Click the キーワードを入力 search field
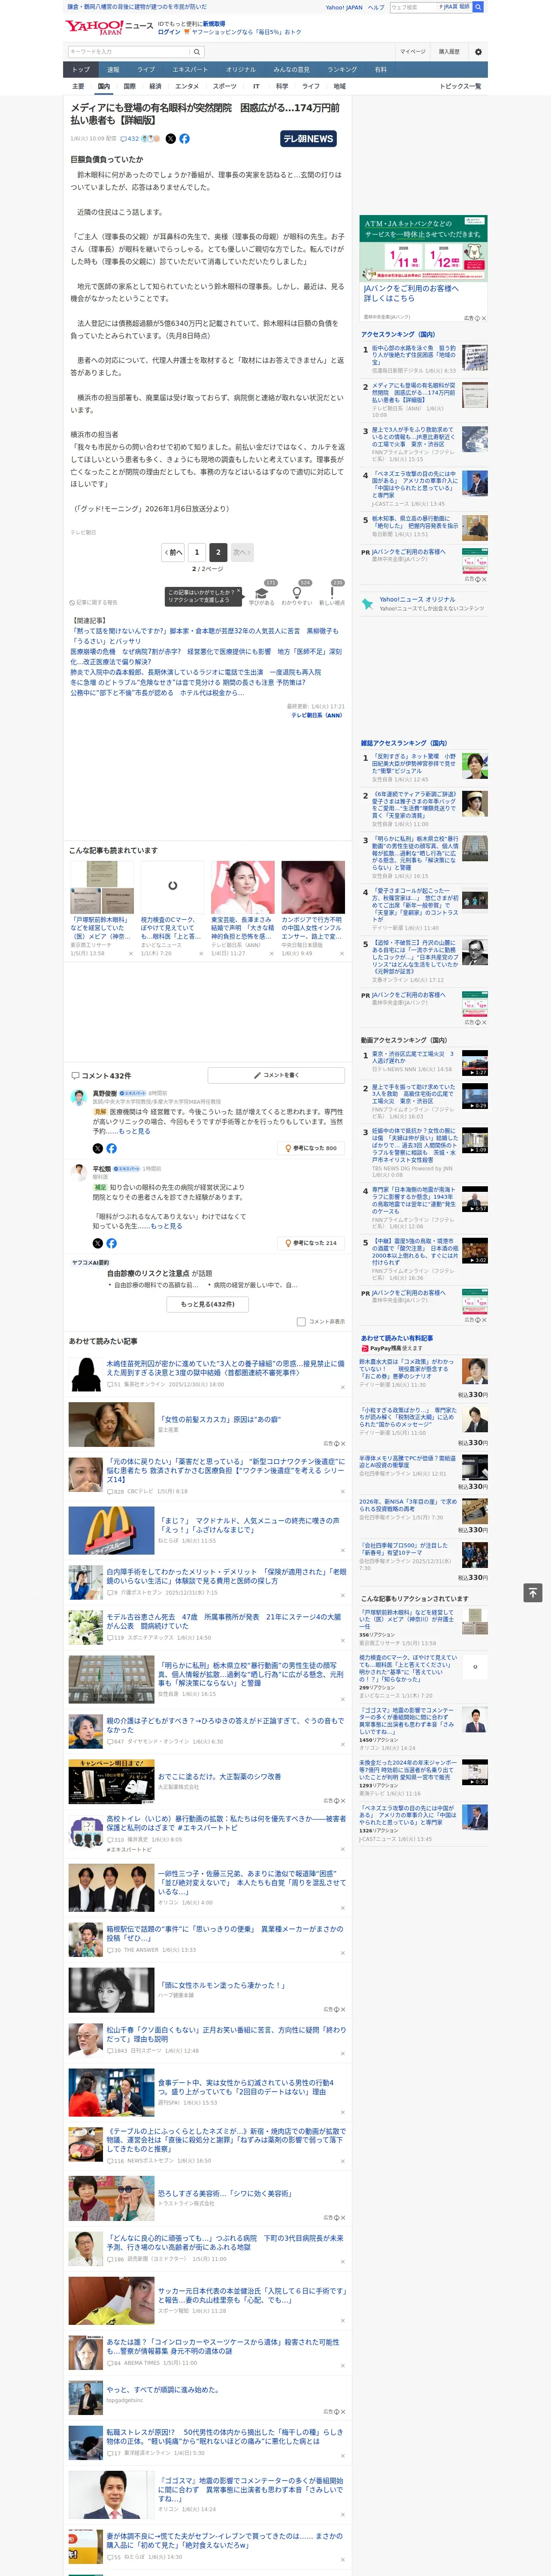 pos(128,51)
